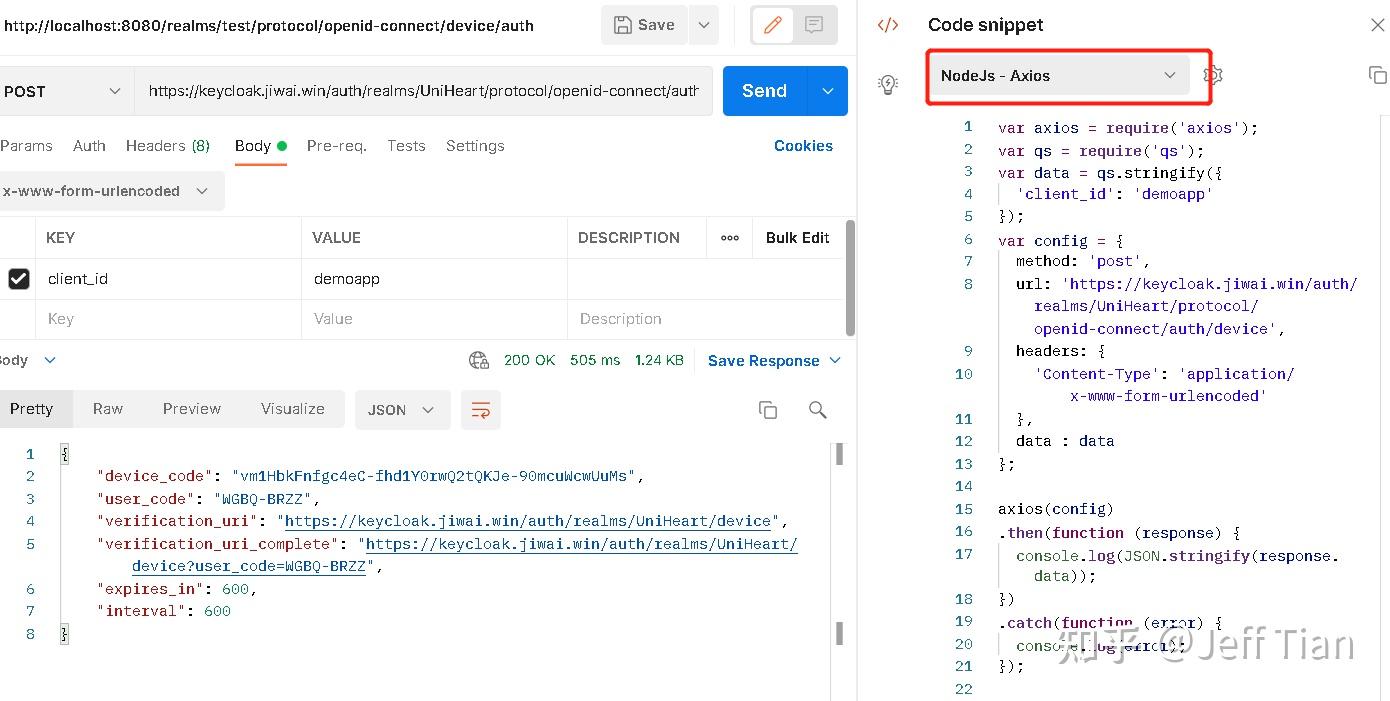Open the Cookies link
The image size is (1390, 701).
803,146
